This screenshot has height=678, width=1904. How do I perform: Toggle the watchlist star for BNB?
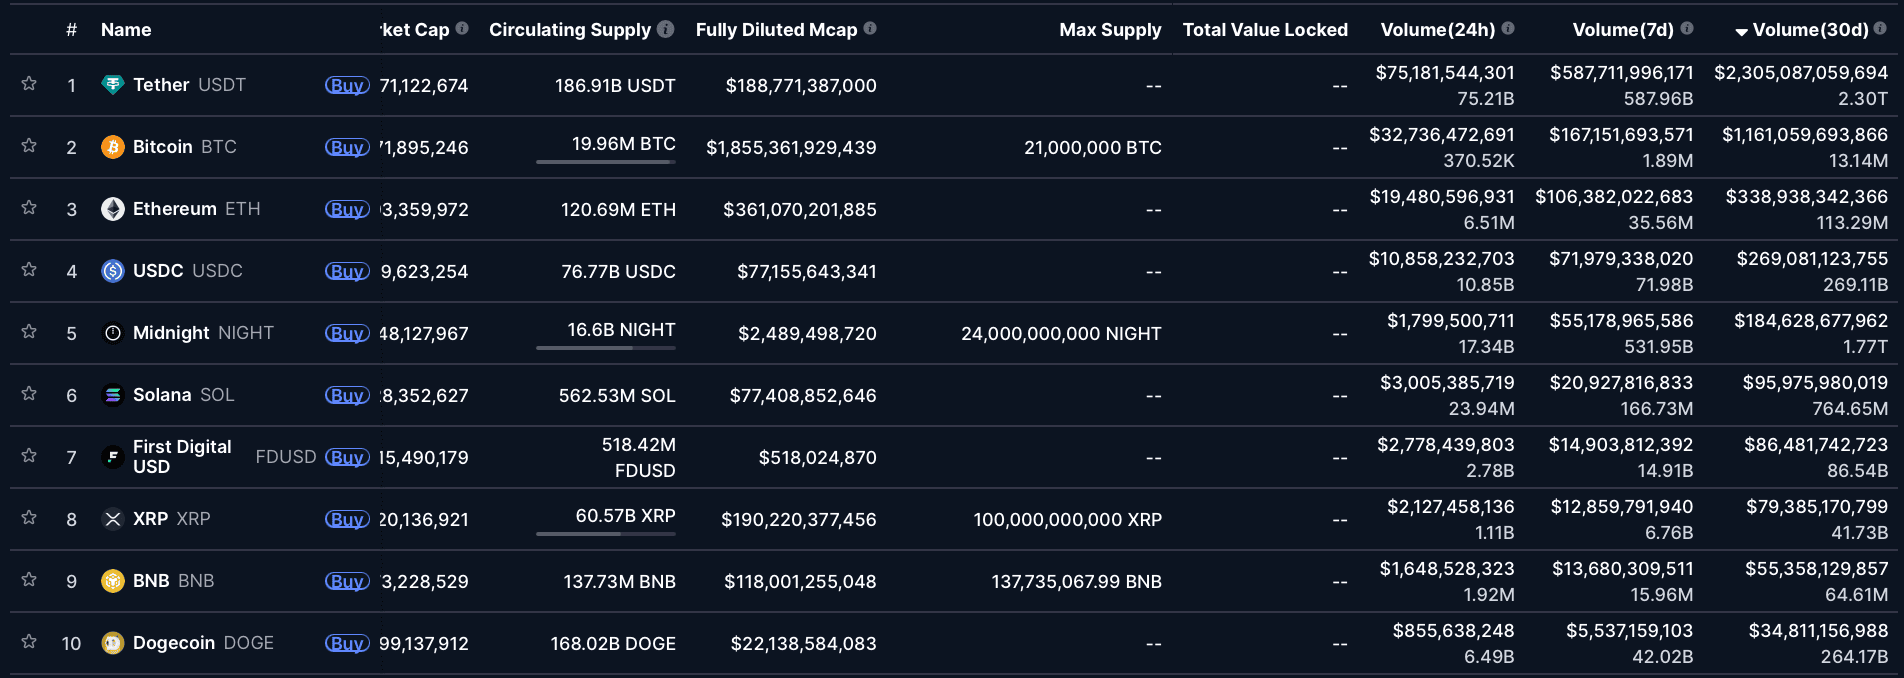tap(29, 580)
